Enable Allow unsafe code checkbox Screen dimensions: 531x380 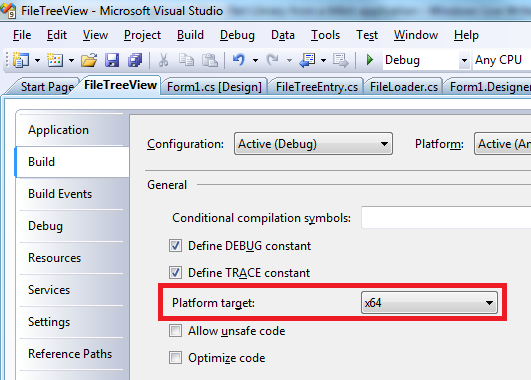click(x=175, y=331)
